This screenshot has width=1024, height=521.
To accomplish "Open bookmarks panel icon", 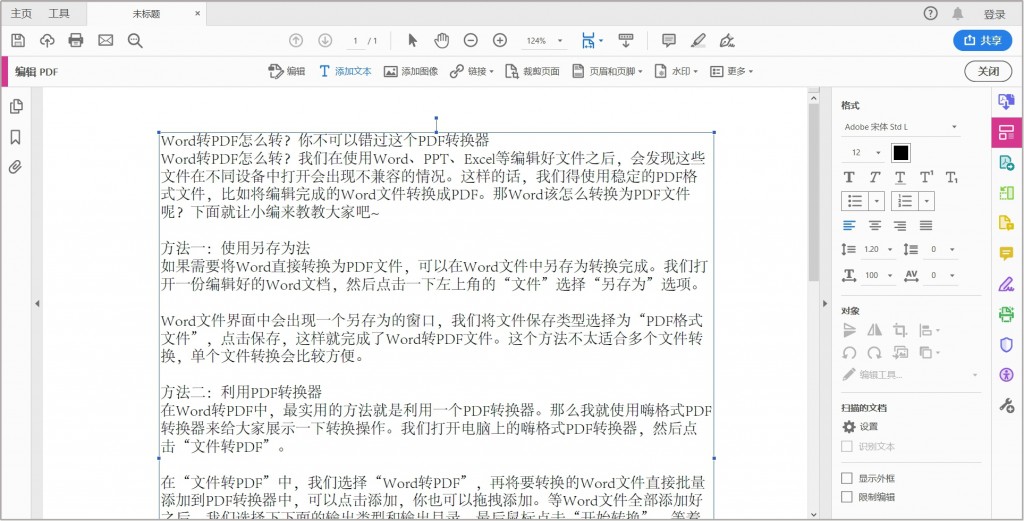I will [x=16, y=136].
